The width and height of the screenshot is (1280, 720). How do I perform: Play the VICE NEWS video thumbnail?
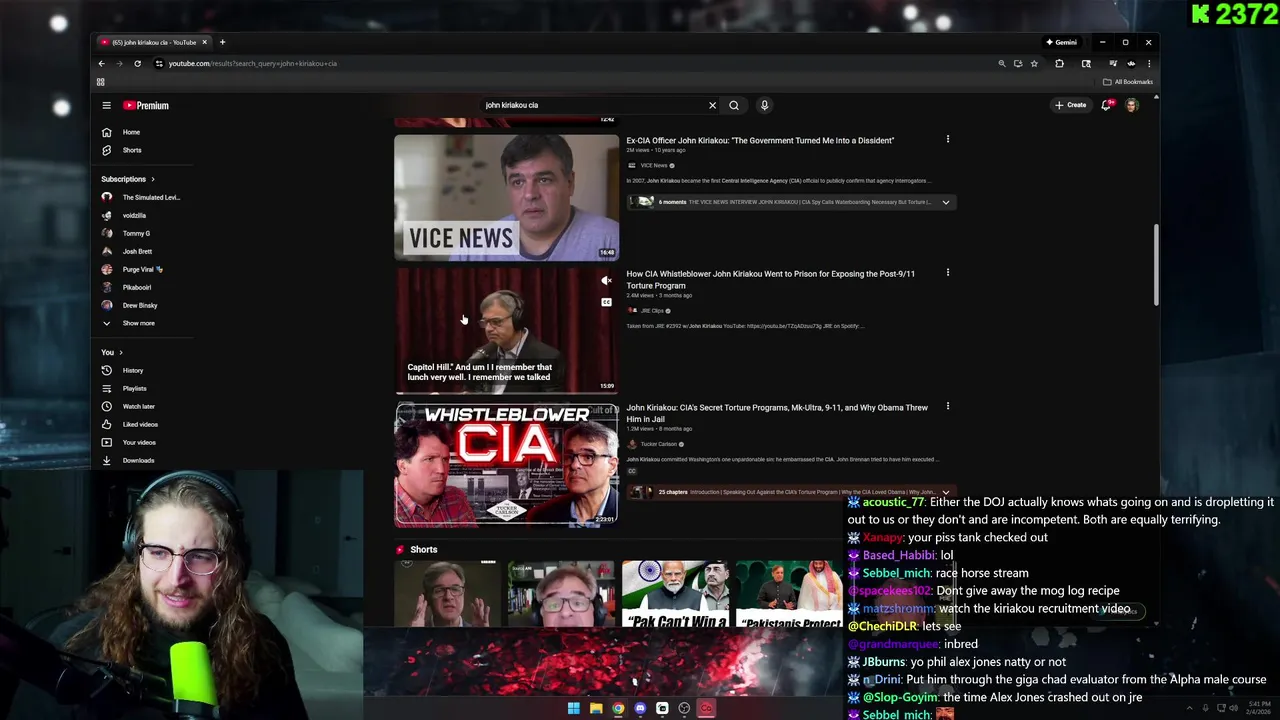tap(506, 198)
